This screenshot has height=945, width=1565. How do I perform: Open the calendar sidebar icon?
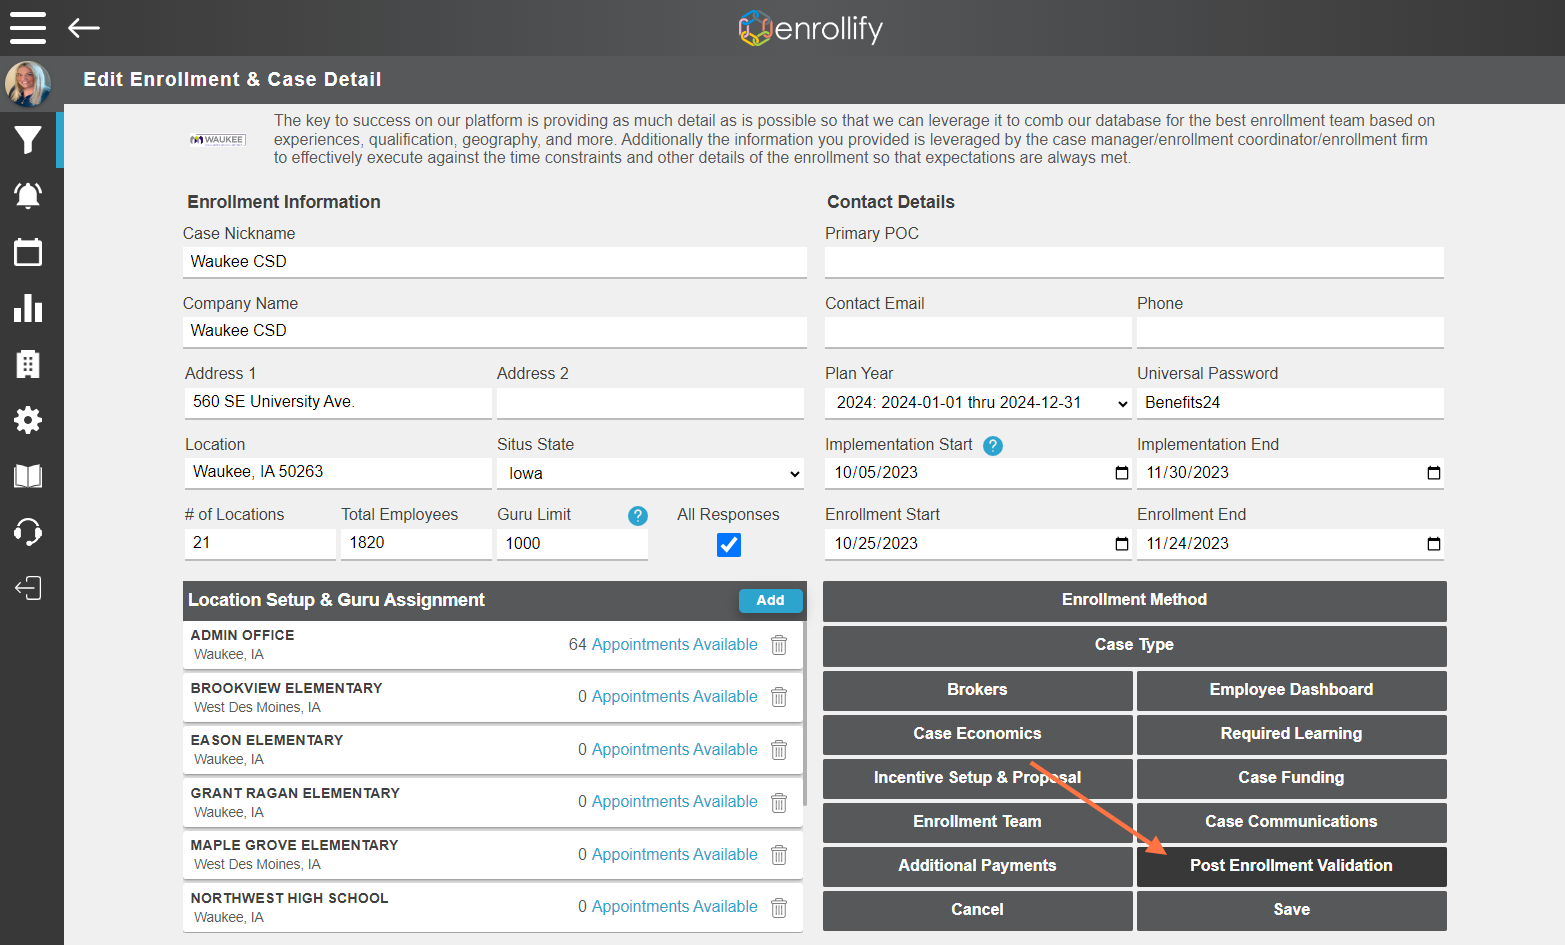click(28, 252)
